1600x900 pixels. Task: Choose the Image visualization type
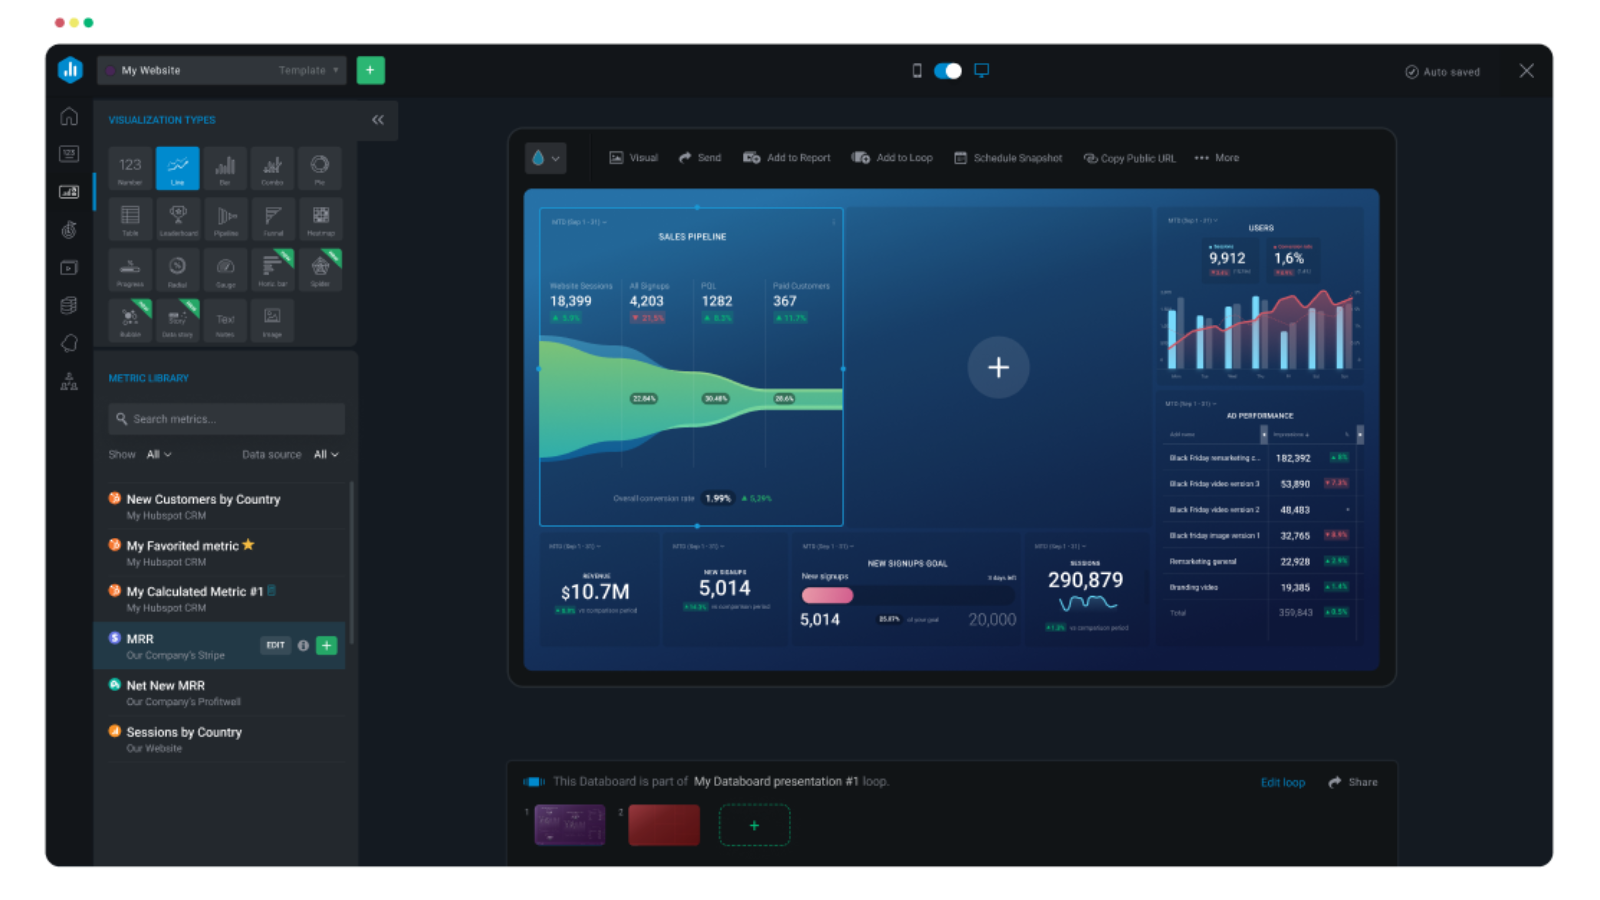tap(272, 321)
